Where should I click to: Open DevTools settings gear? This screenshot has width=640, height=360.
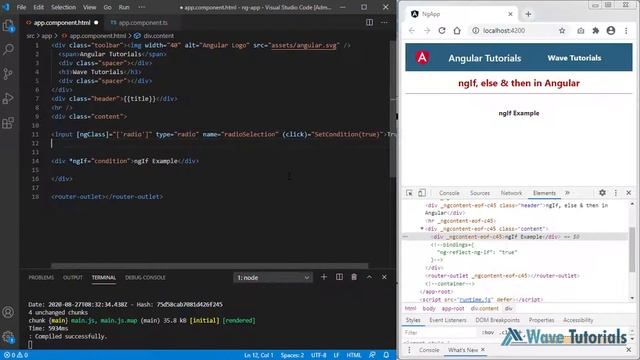click(x=602, y=193)
